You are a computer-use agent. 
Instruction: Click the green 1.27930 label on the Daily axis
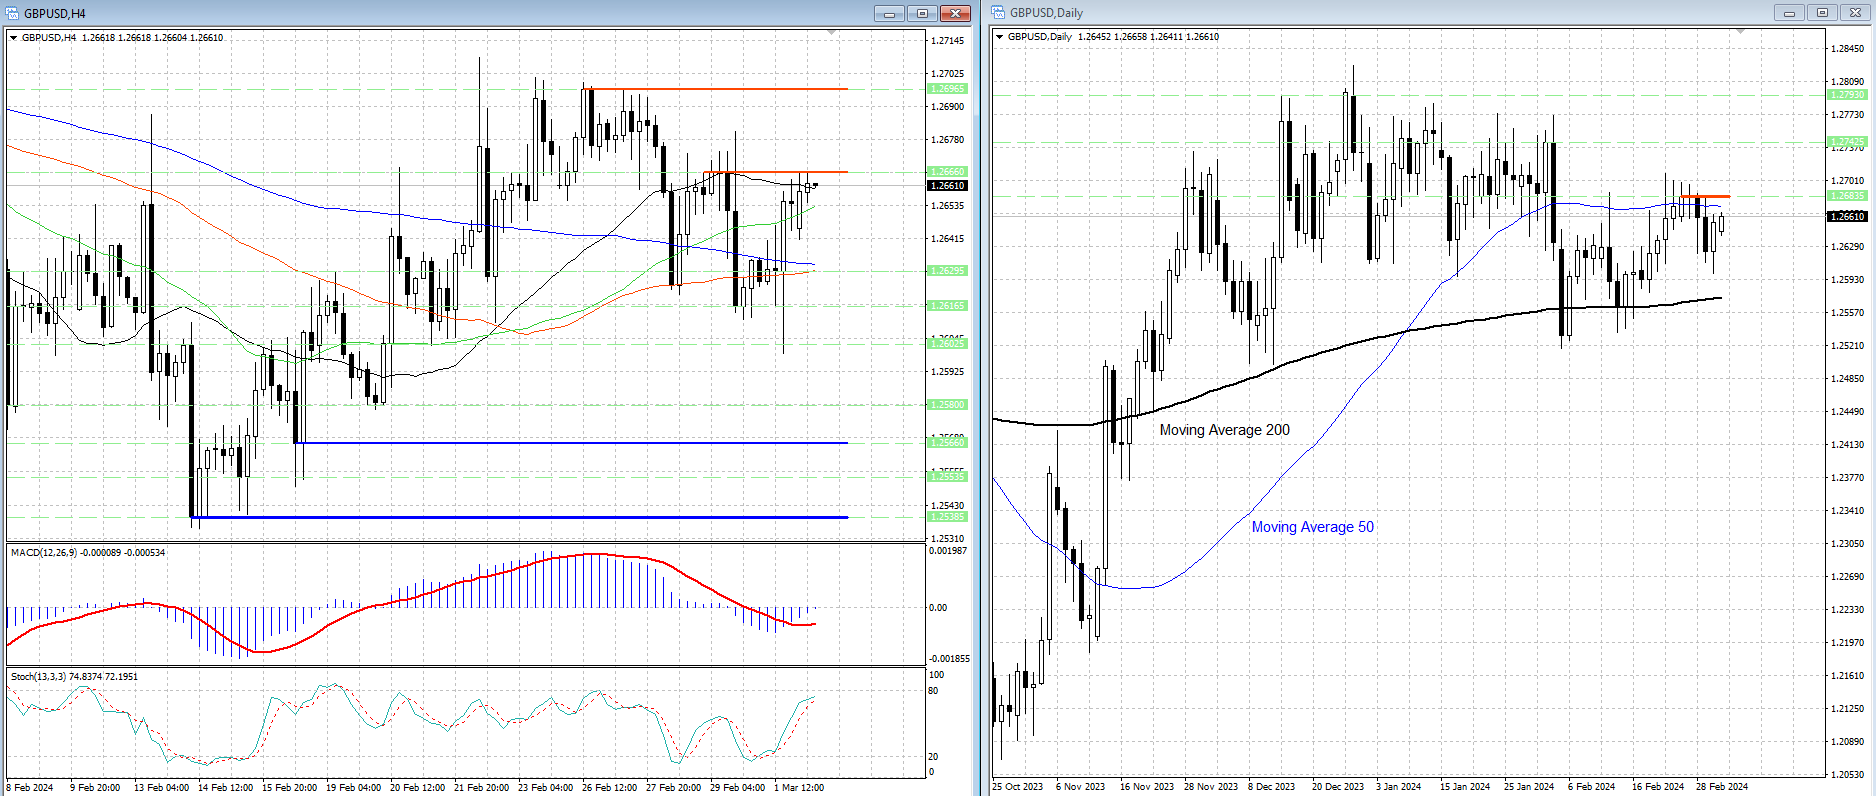[x=1847, y=95]
